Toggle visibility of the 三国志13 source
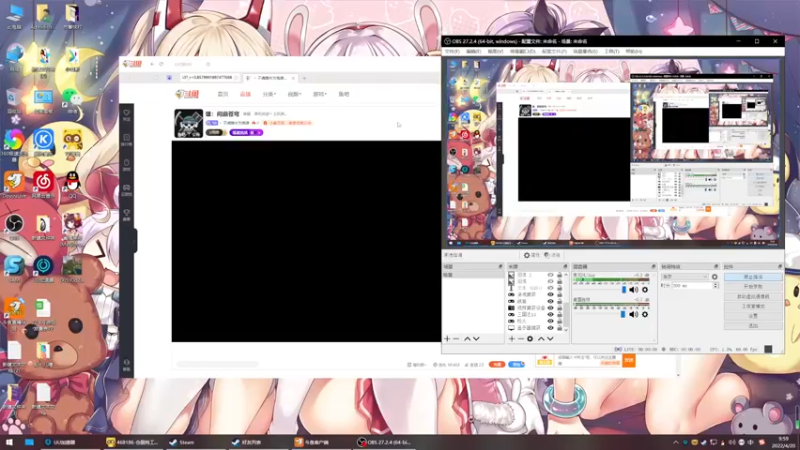This screenshot has height=450, width=800. [550, 314]
